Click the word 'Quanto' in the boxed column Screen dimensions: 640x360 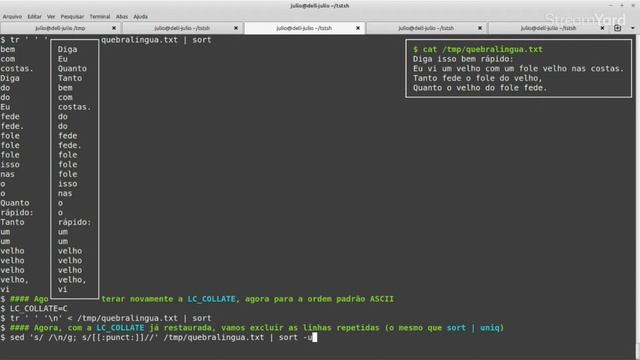click(x=72, y=69)
